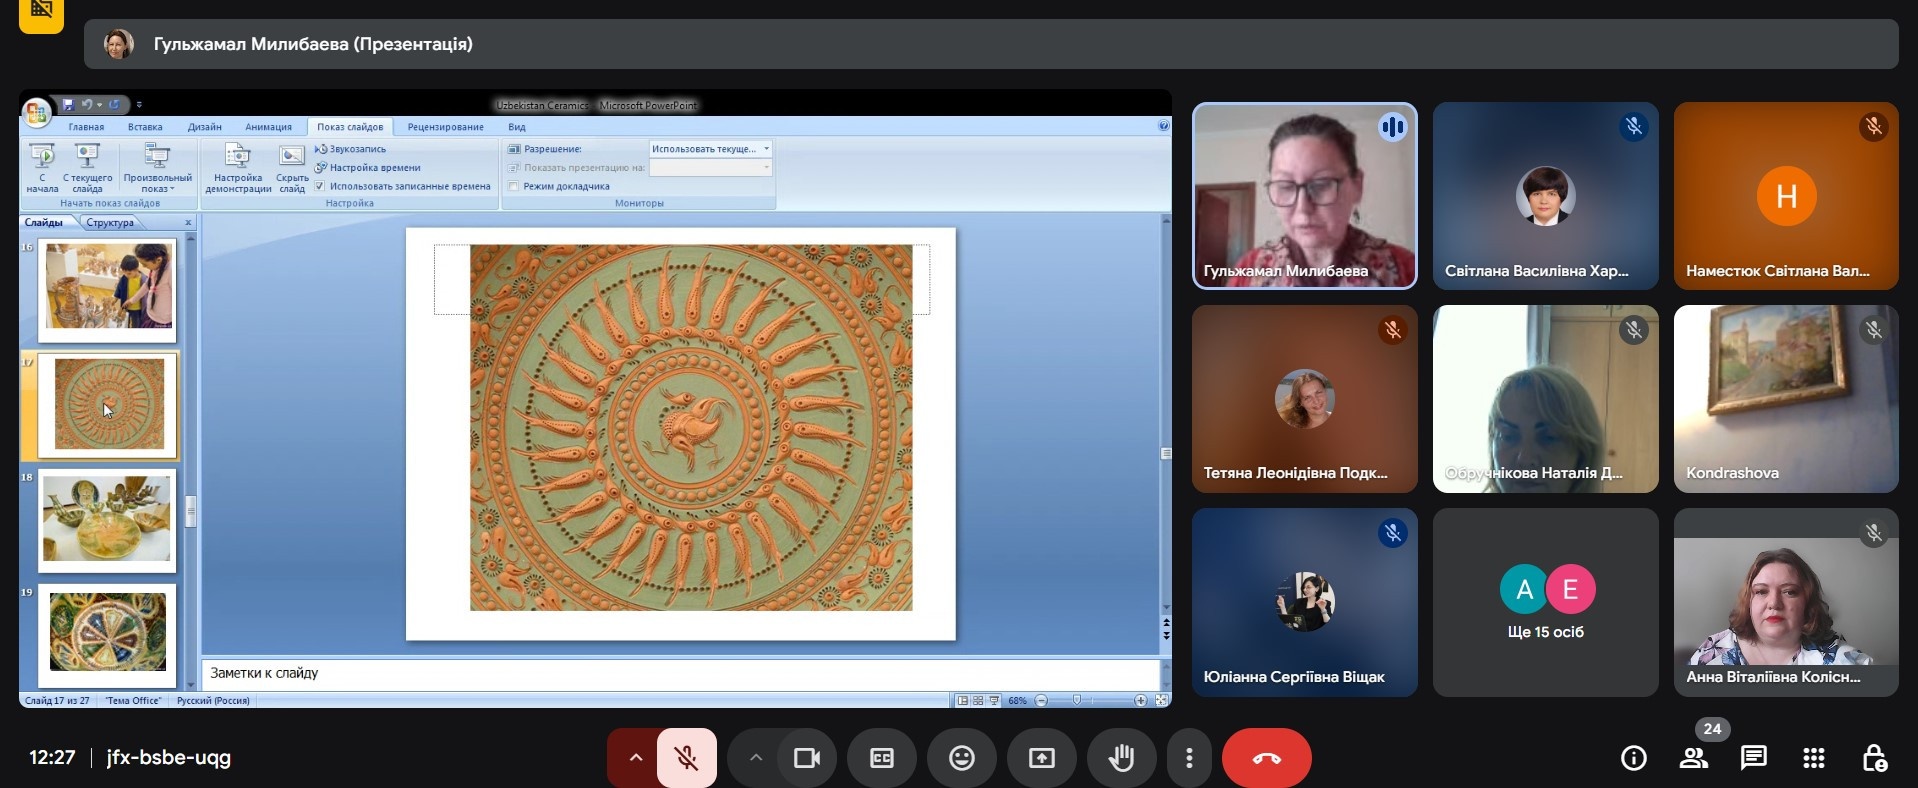Turn the camera on or off
Image resolution: width=1918 pixels, height=788 pixels.
point(806,758)
